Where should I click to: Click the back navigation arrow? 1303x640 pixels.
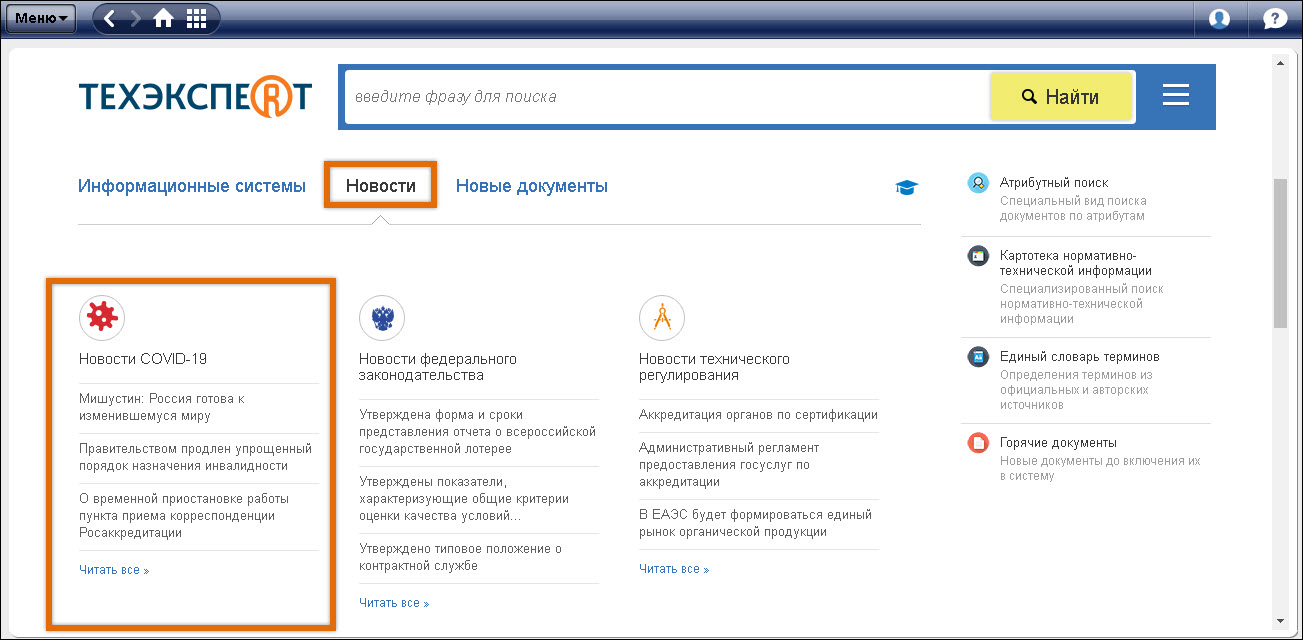[110, 18]
